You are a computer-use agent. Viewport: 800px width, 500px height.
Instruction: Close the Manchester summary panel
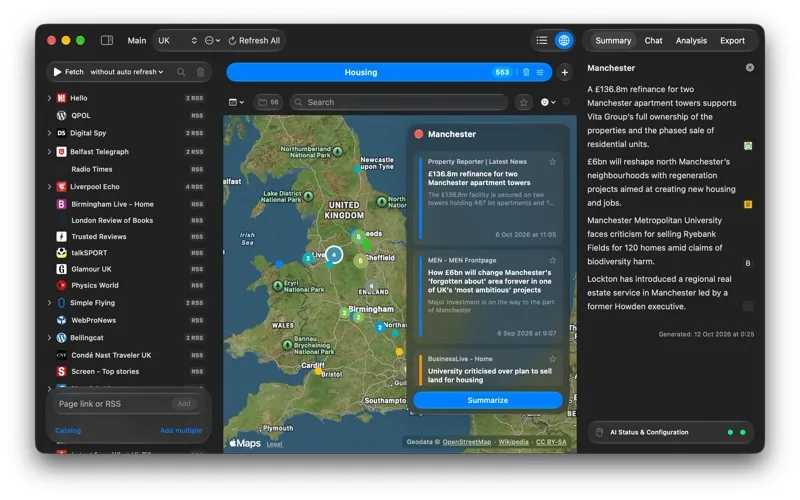[749, 67]
